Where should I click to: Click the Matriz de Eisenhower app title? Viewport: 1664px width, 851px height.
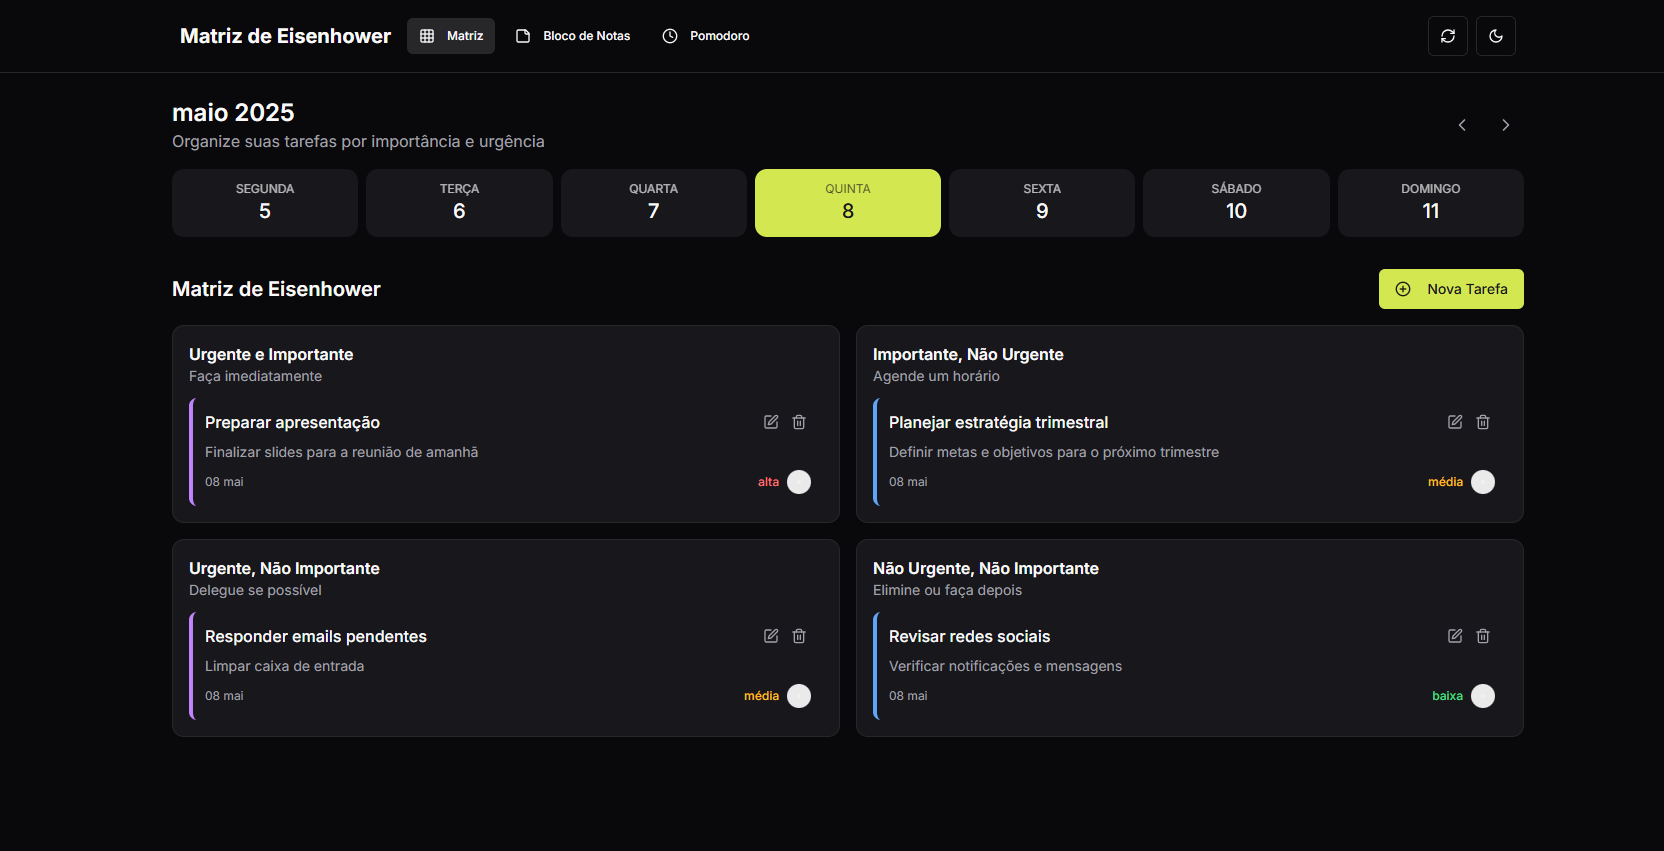[x=285, y=36]
